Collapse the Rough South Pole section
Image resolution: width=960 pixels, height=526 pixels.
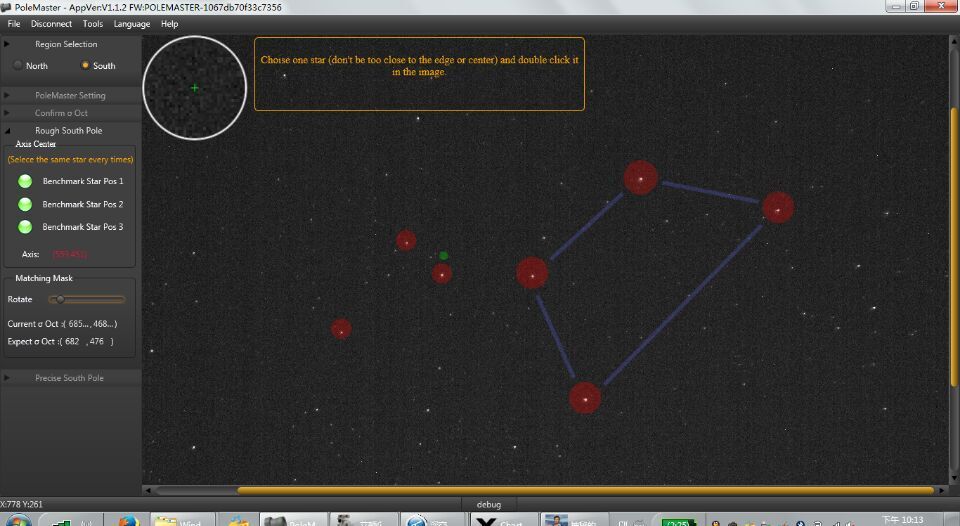70,130
